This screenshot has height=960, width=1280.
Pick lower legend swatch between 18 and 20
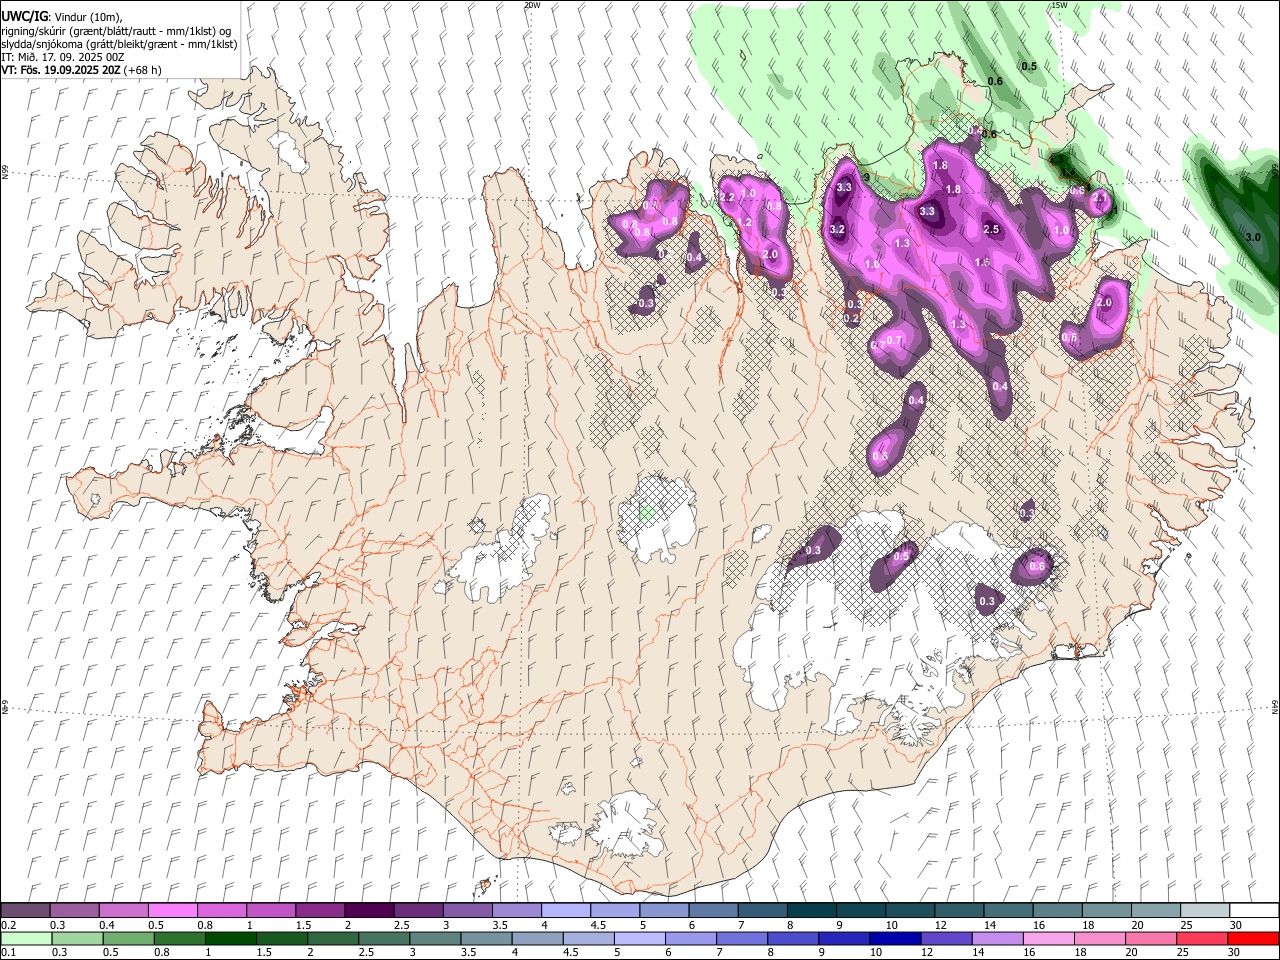[x=1099, y=938]
